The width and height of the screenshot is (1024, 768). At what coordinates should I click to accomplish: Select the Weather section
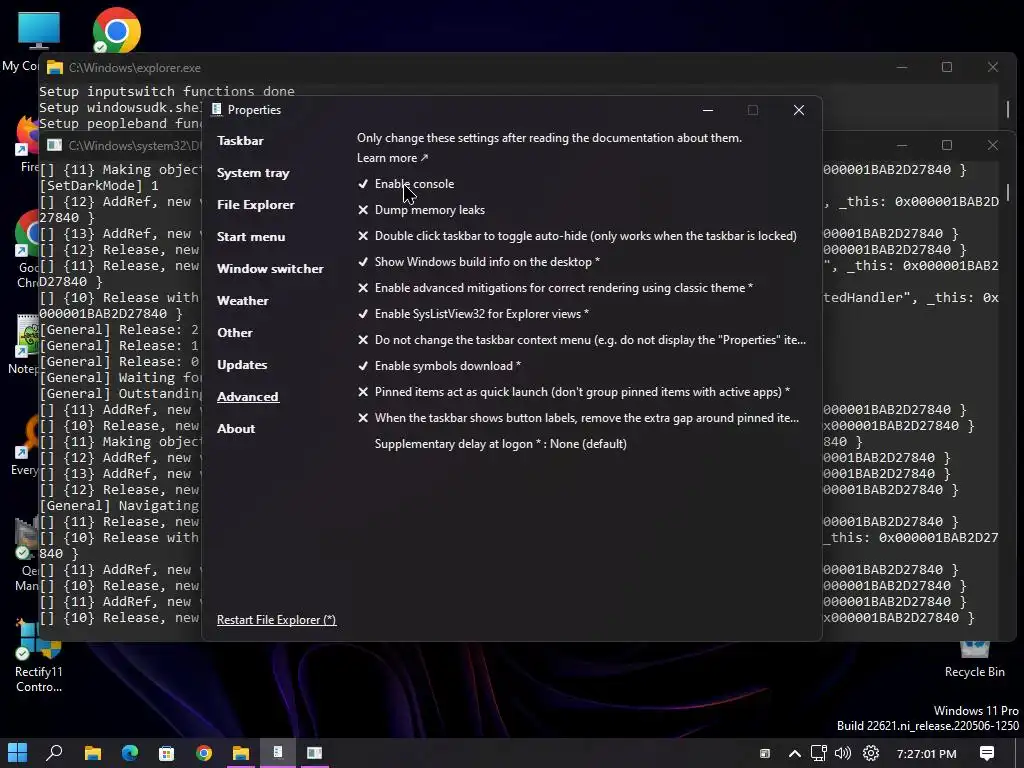point(242,301)
